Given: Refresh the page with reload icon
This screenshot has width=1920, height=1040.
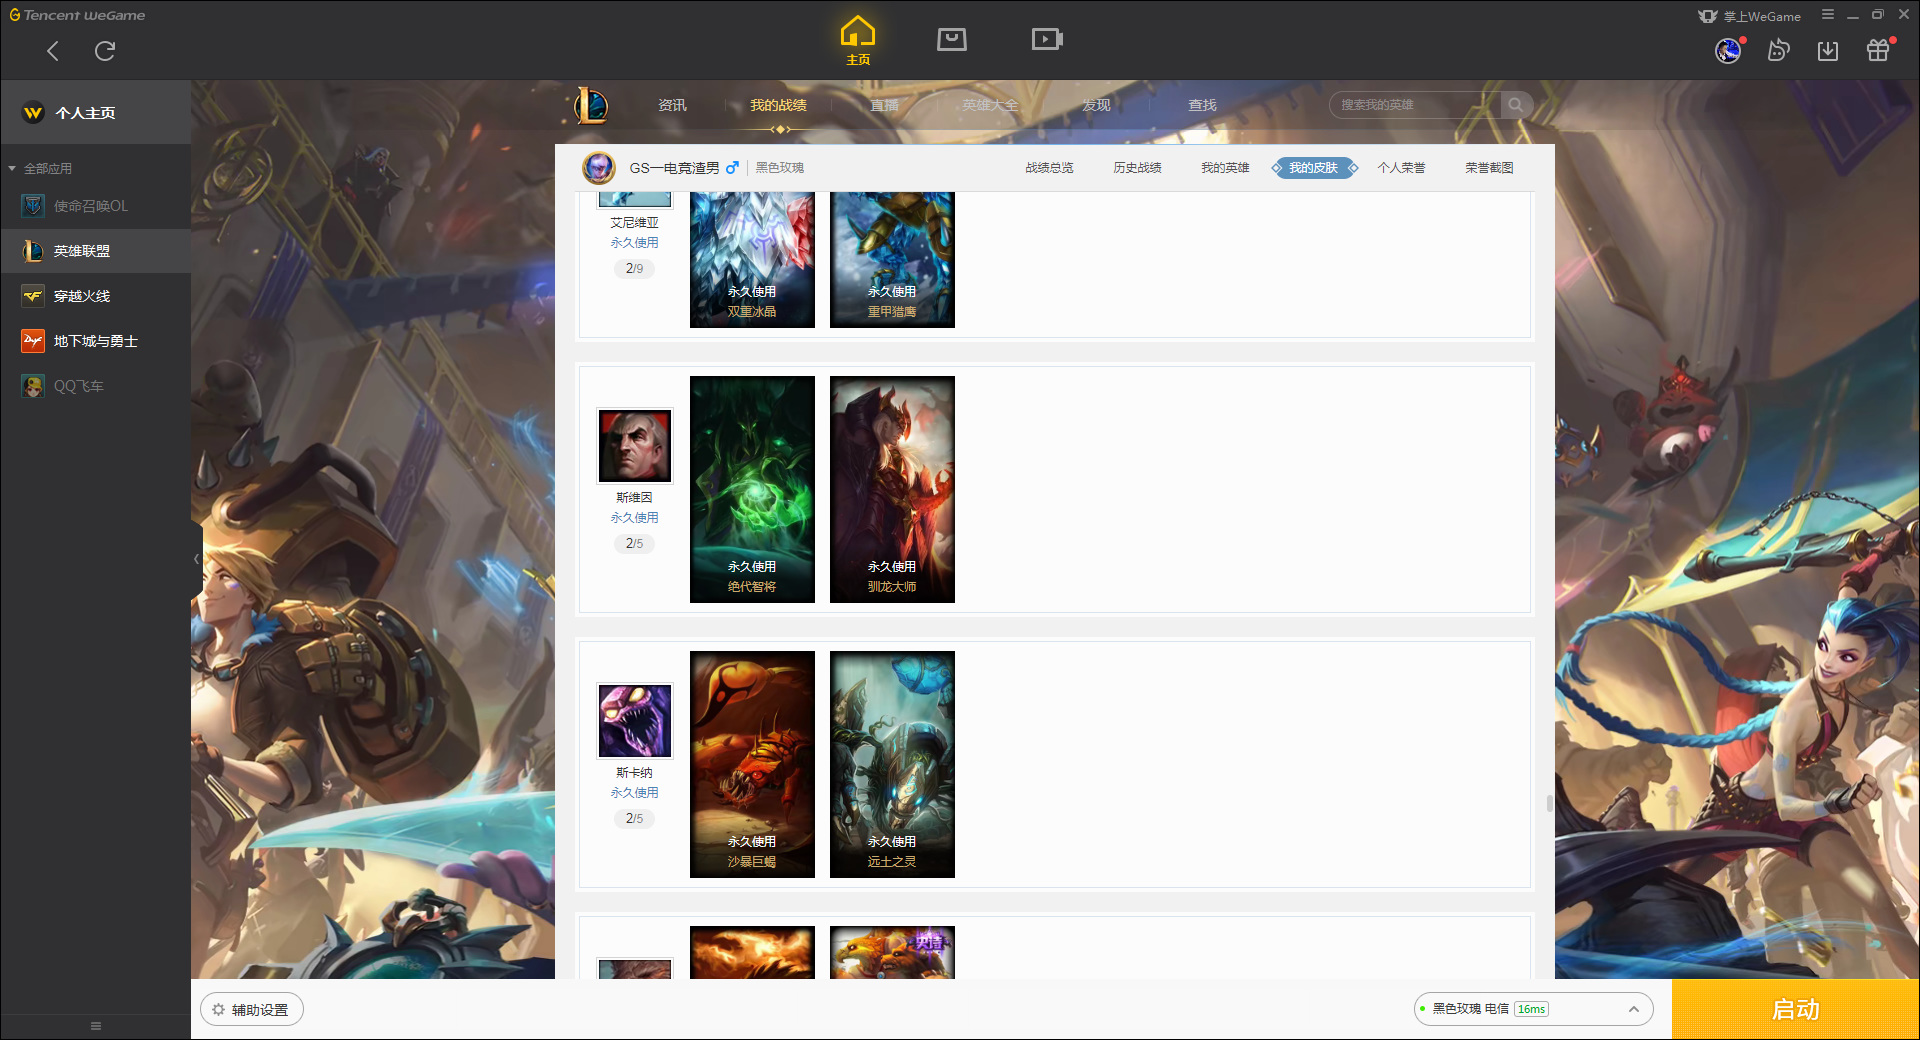Looking at the screenshot, I should [x=105, y=51].
